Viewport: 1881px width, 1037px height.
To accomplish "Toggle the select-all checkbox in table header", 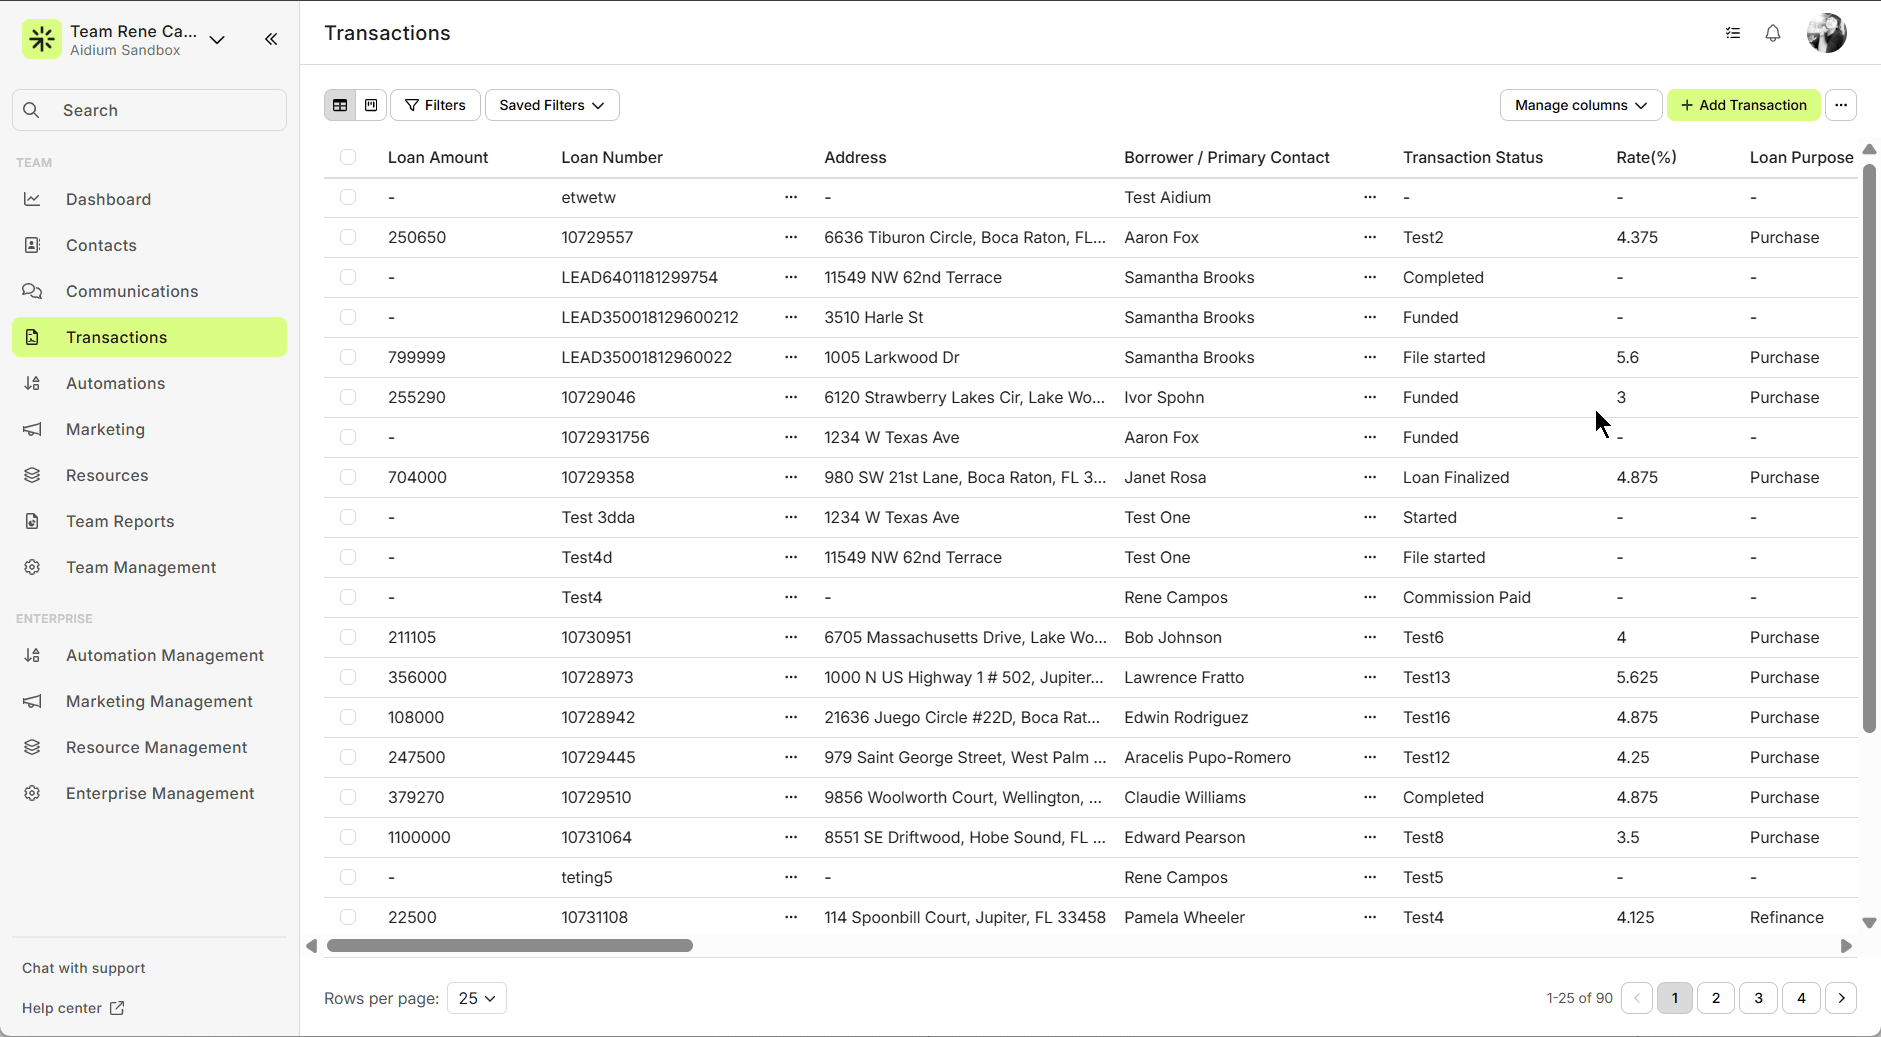I will point(348,157).
